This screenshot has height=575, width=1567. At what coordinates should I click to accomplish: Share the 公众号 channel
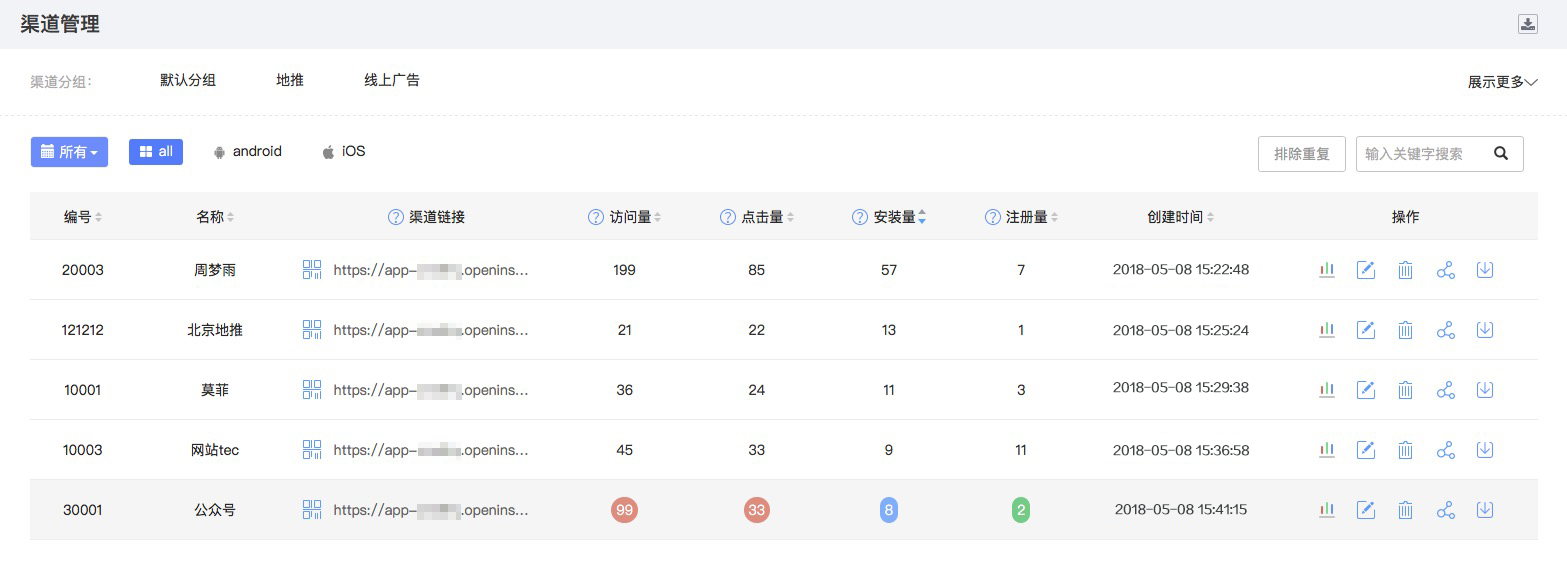[1445, 510]
